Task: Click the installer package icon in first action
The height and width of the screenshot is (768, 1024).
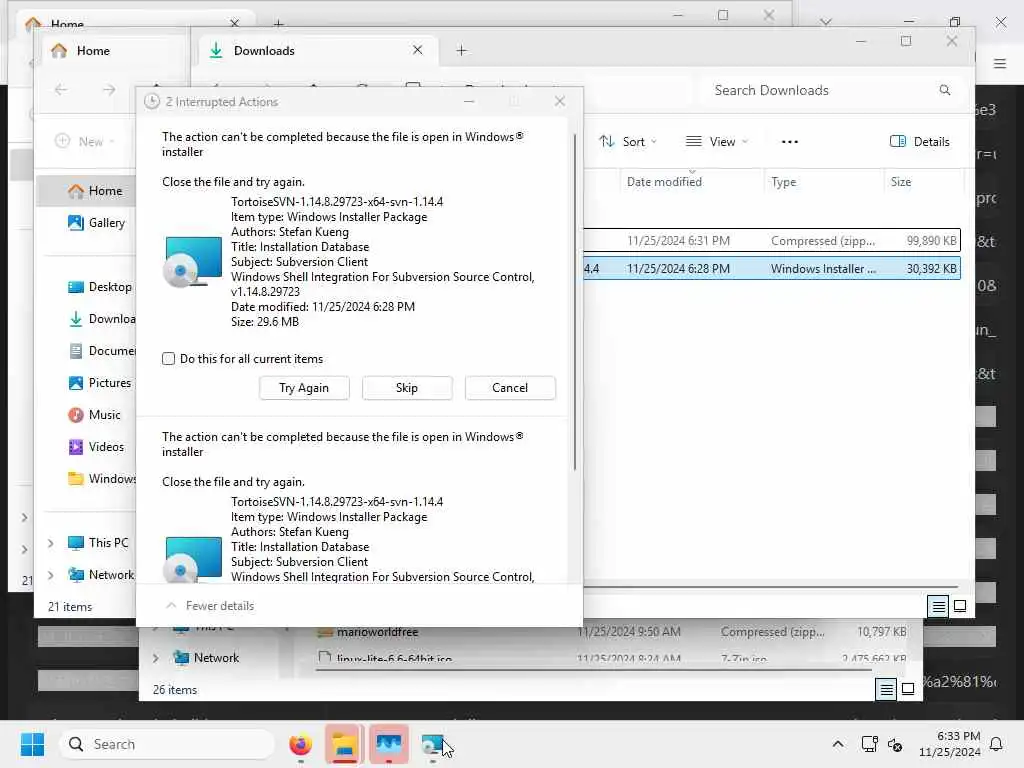Action: click(x=193, y=262)
